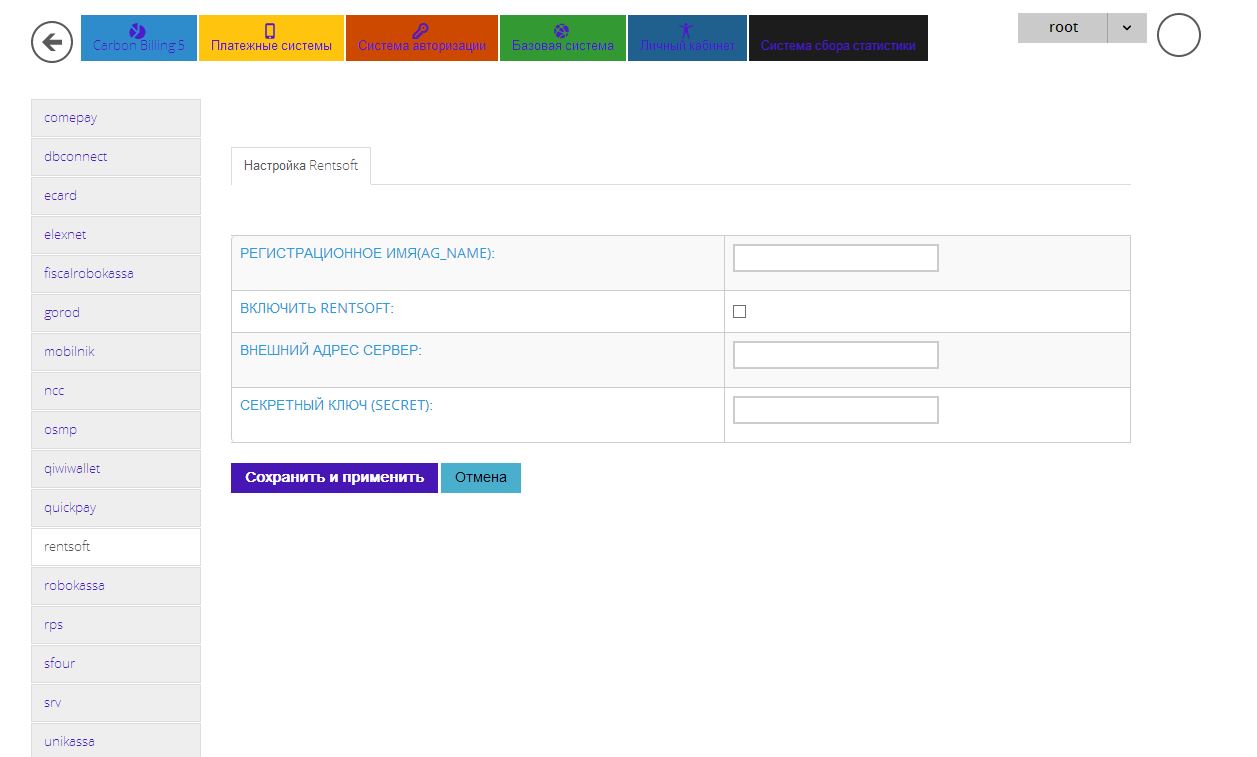
Task: Open Система авторизации key tile
Action: [x=421, y=38]
